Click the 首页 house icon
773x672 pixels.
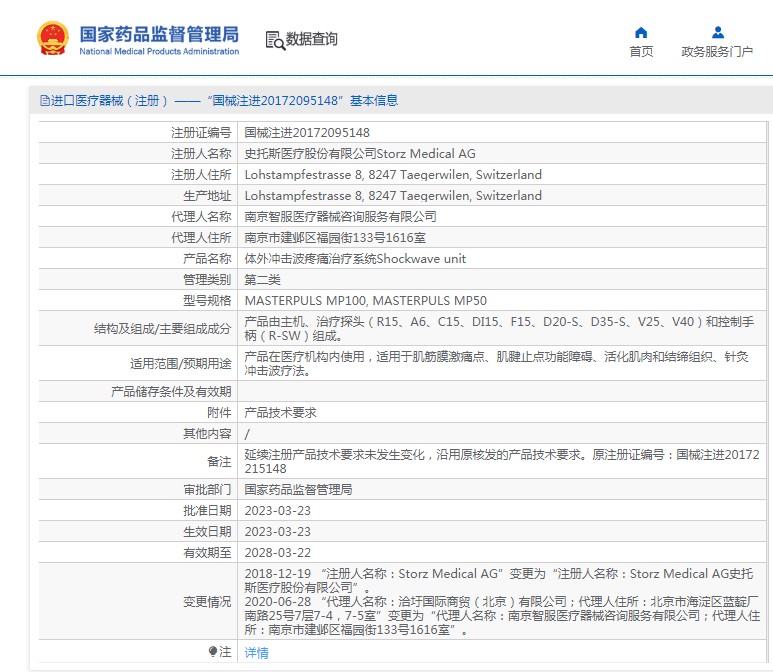click(x=641, y=32)
